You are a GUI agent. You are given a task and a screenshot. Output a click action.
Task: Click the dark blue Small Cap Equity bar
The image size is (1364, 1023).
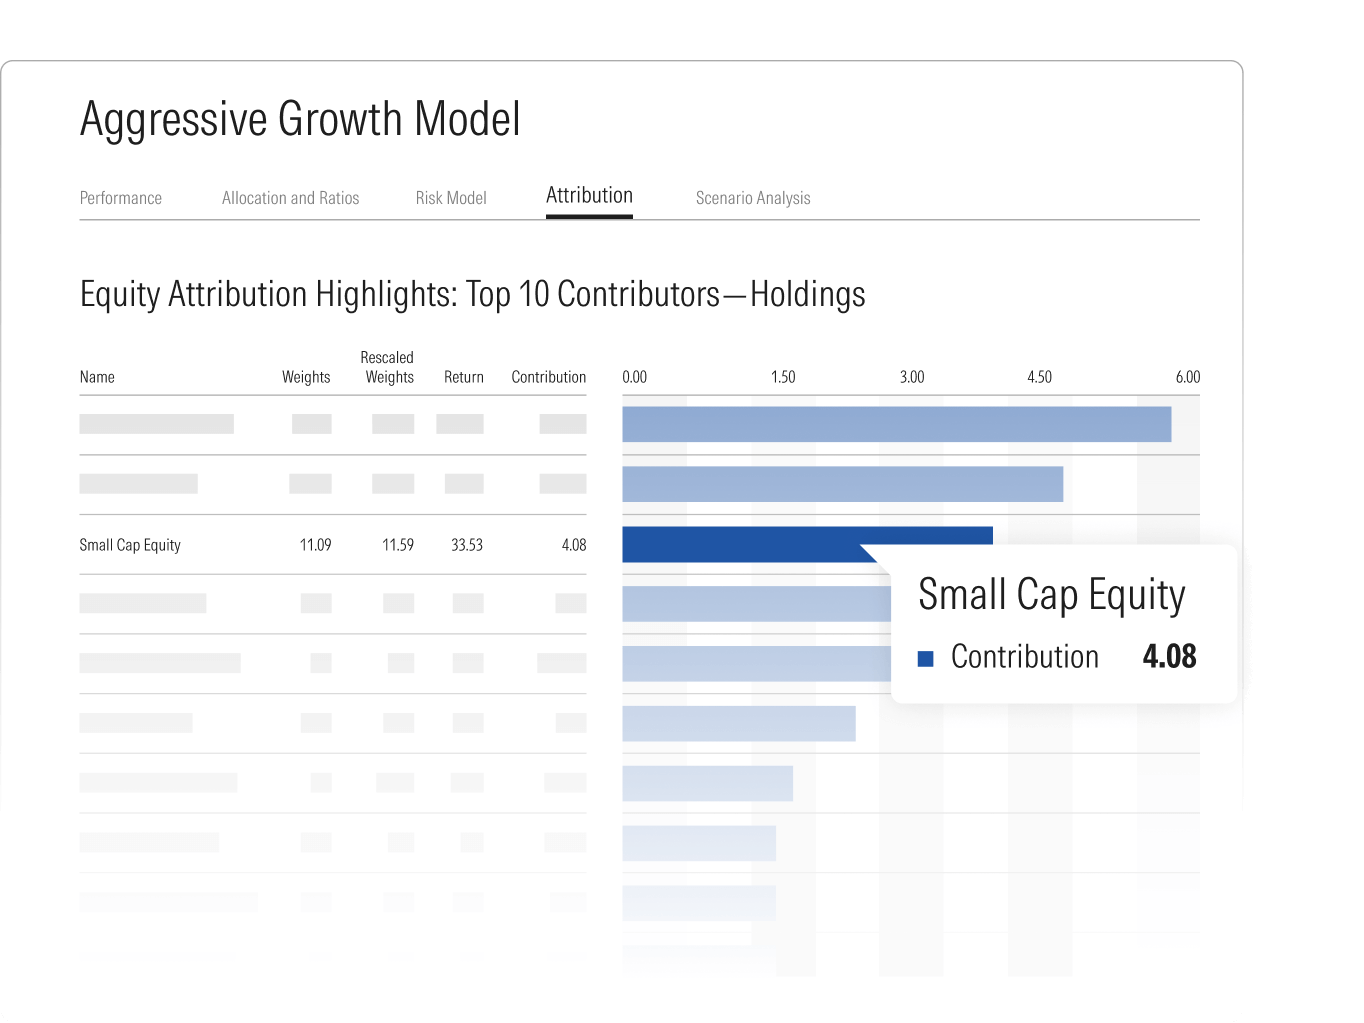[740, 544]
